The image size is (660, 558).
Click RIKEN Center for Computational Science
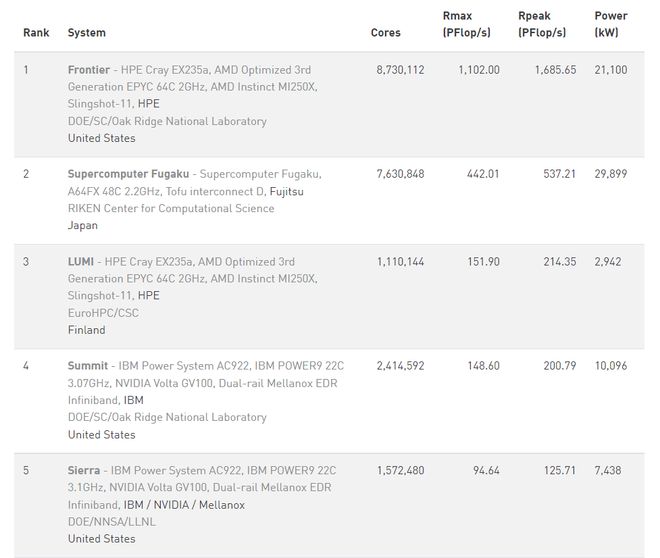(x=171, y=208)
